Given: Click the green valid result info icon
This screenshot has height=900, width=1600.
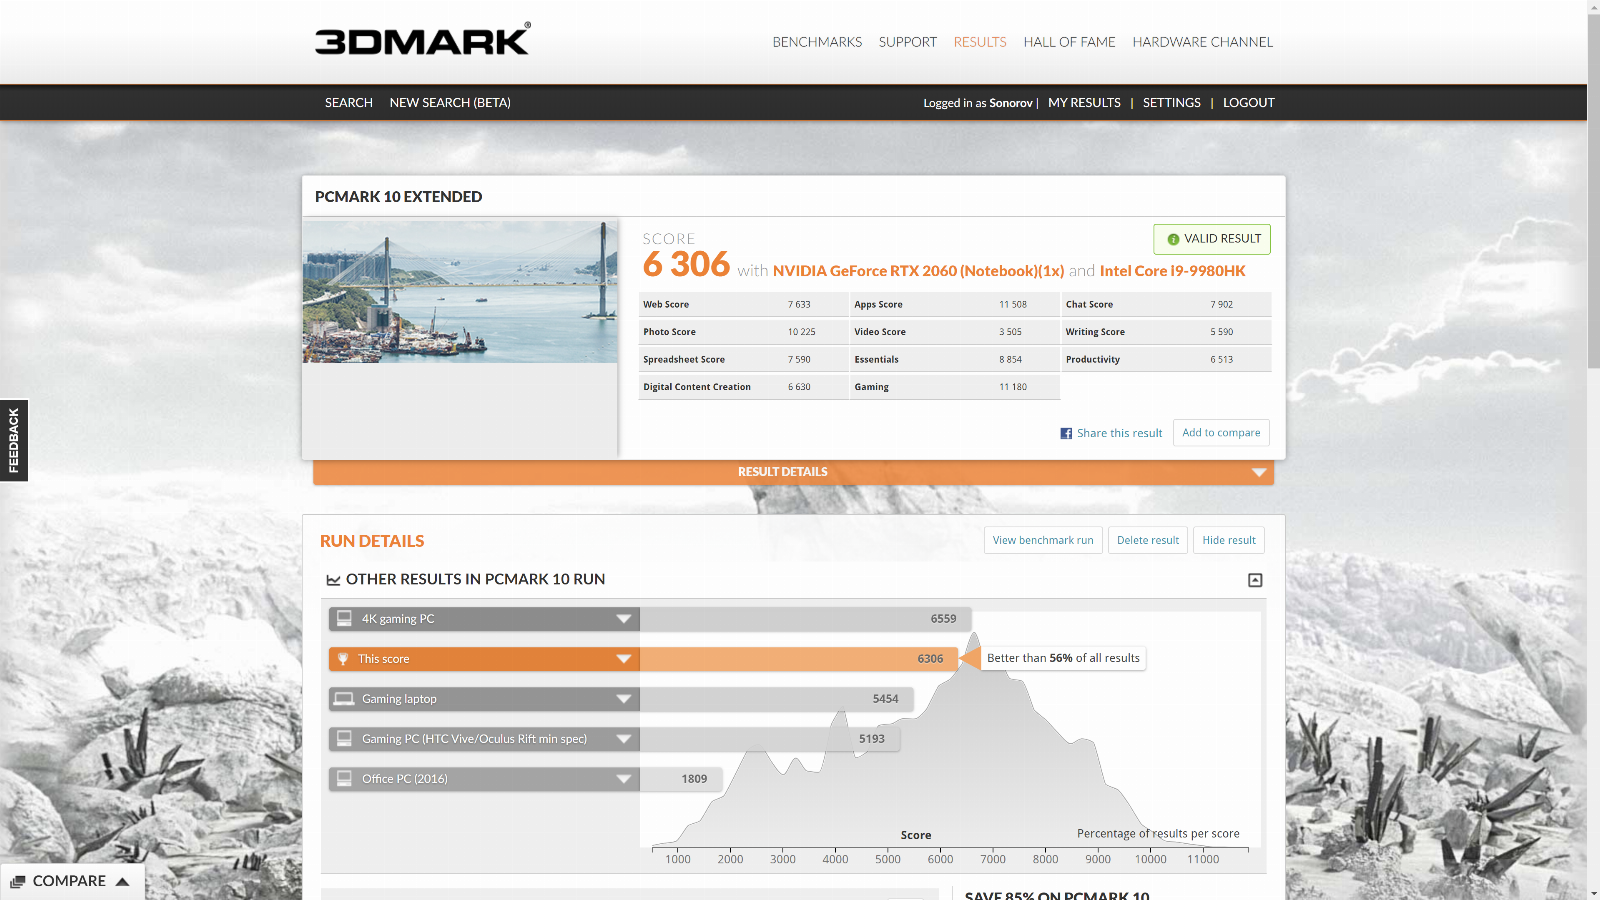Looking at the screenshot, I should point(1173,239).
